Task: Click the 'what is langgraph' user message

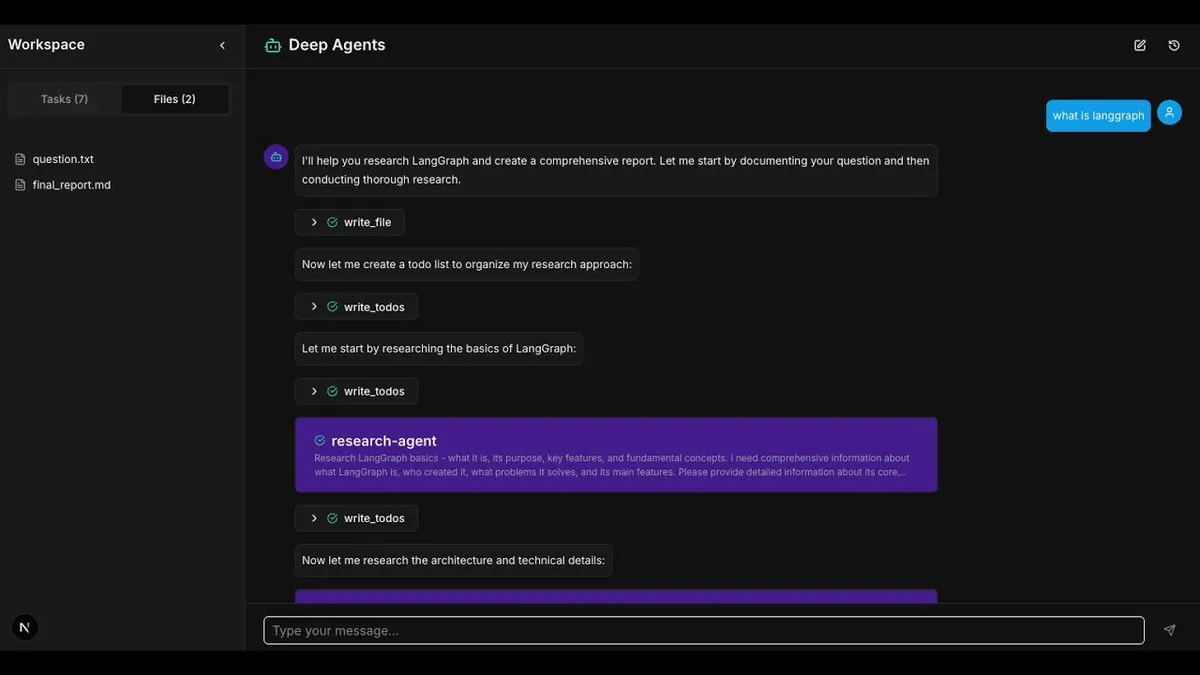Action: coord(1098,116)
